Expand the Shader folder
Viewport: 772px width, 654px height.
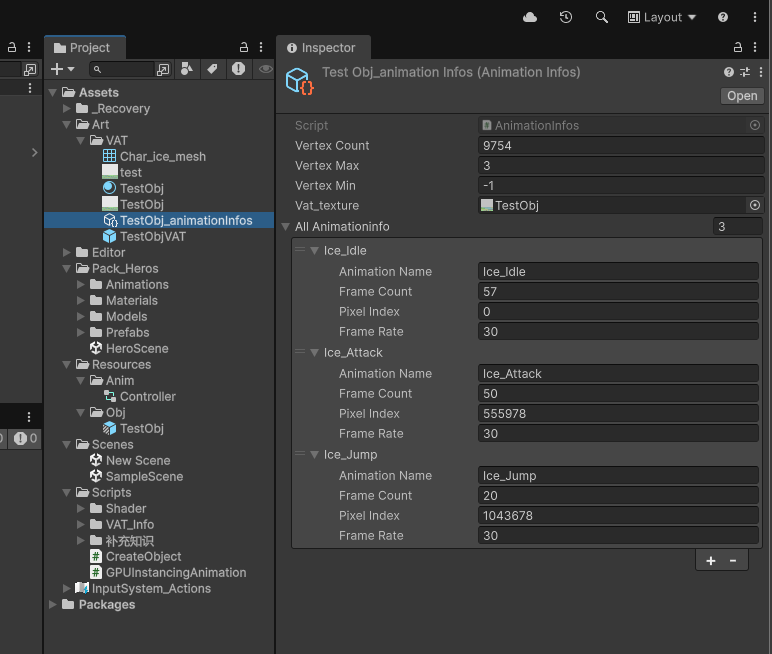[82, 509]
